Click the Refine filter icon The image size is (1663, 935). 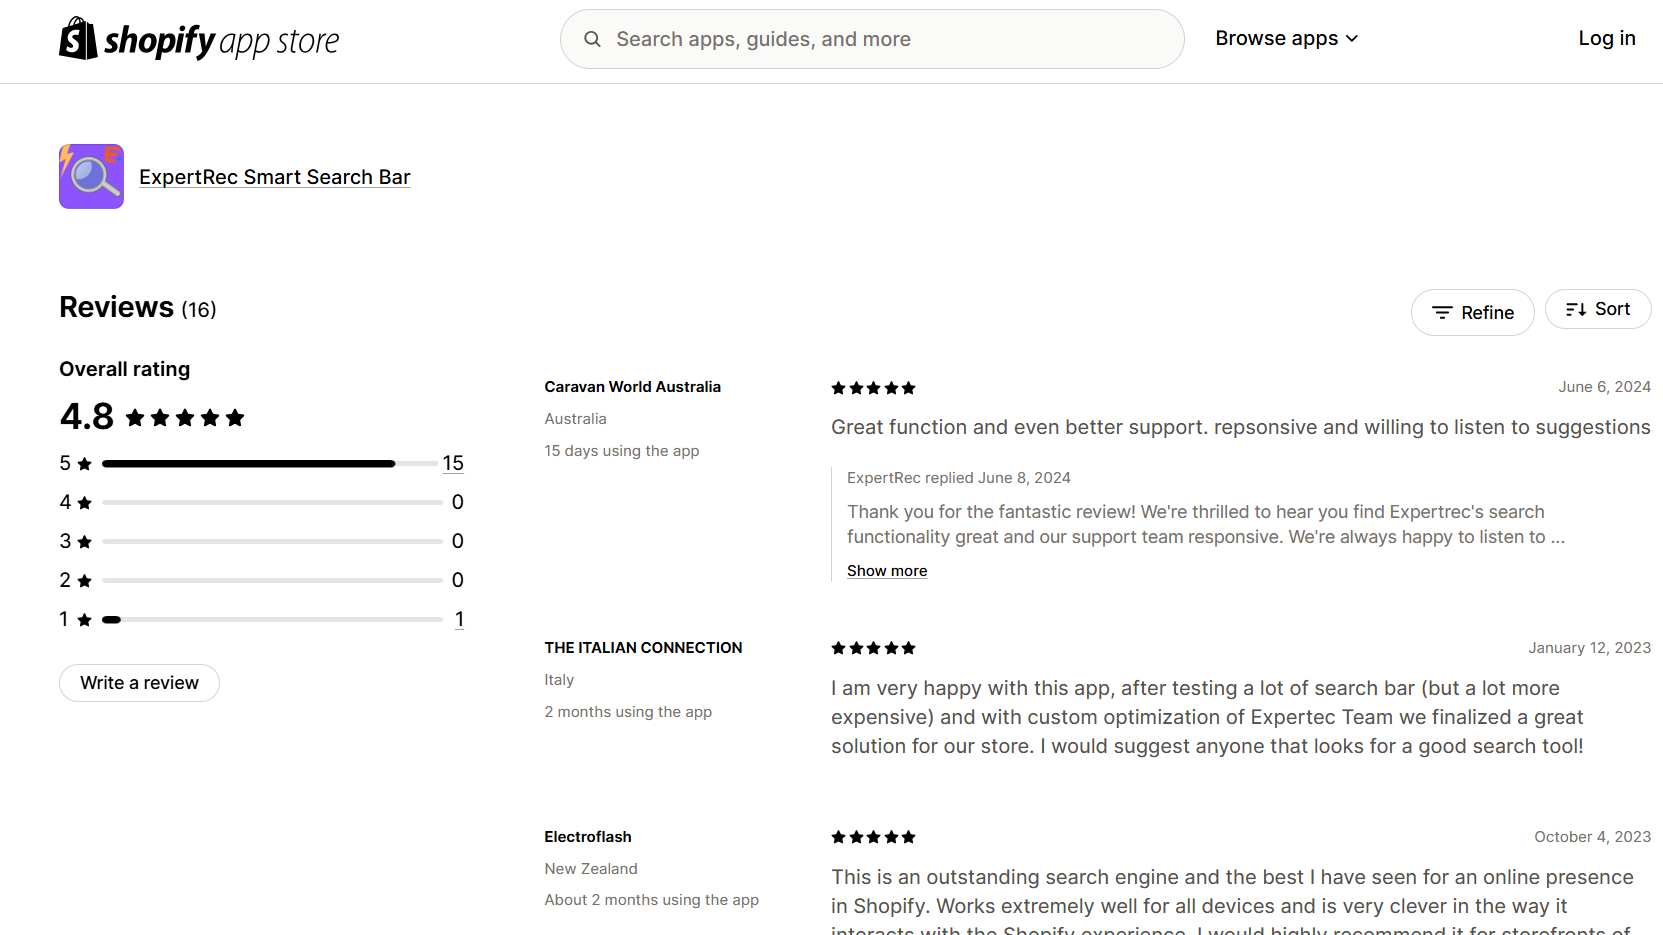point(1441,313)
